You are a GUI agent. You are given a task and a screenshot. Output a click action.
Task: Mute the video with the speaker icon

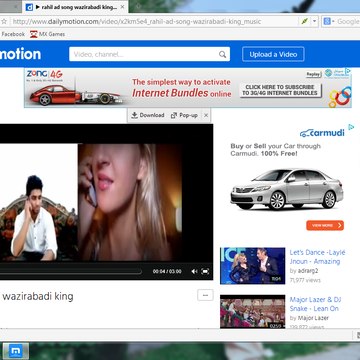pos(194,271)
